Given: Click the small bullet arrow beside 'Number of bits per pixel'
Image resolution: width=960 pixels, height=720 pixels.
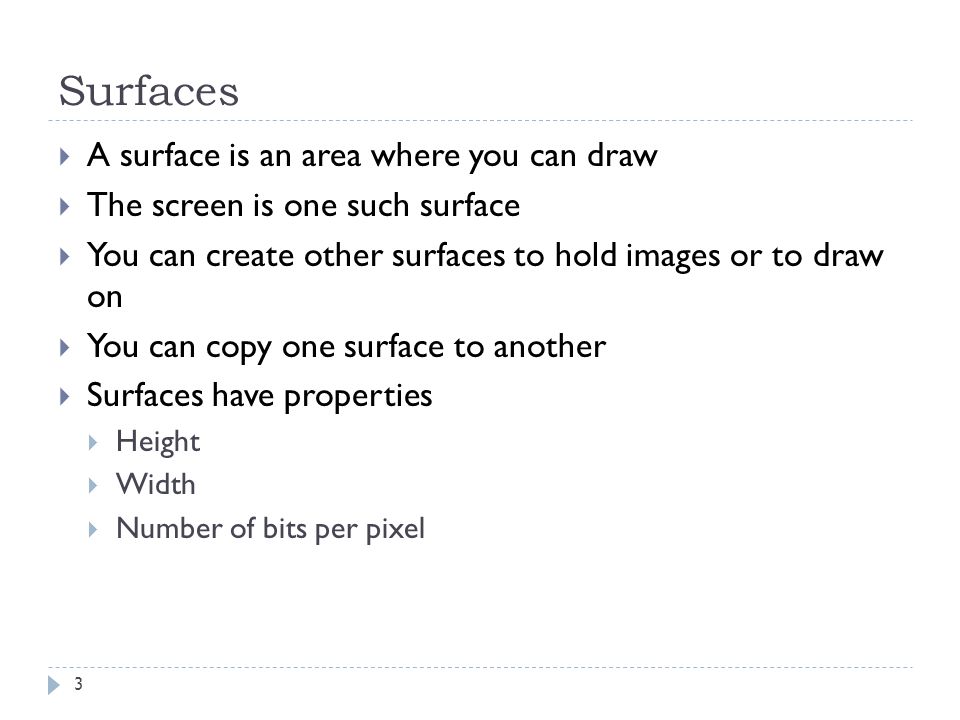Looking at the screenshot, I should click(x=92, y=530).
